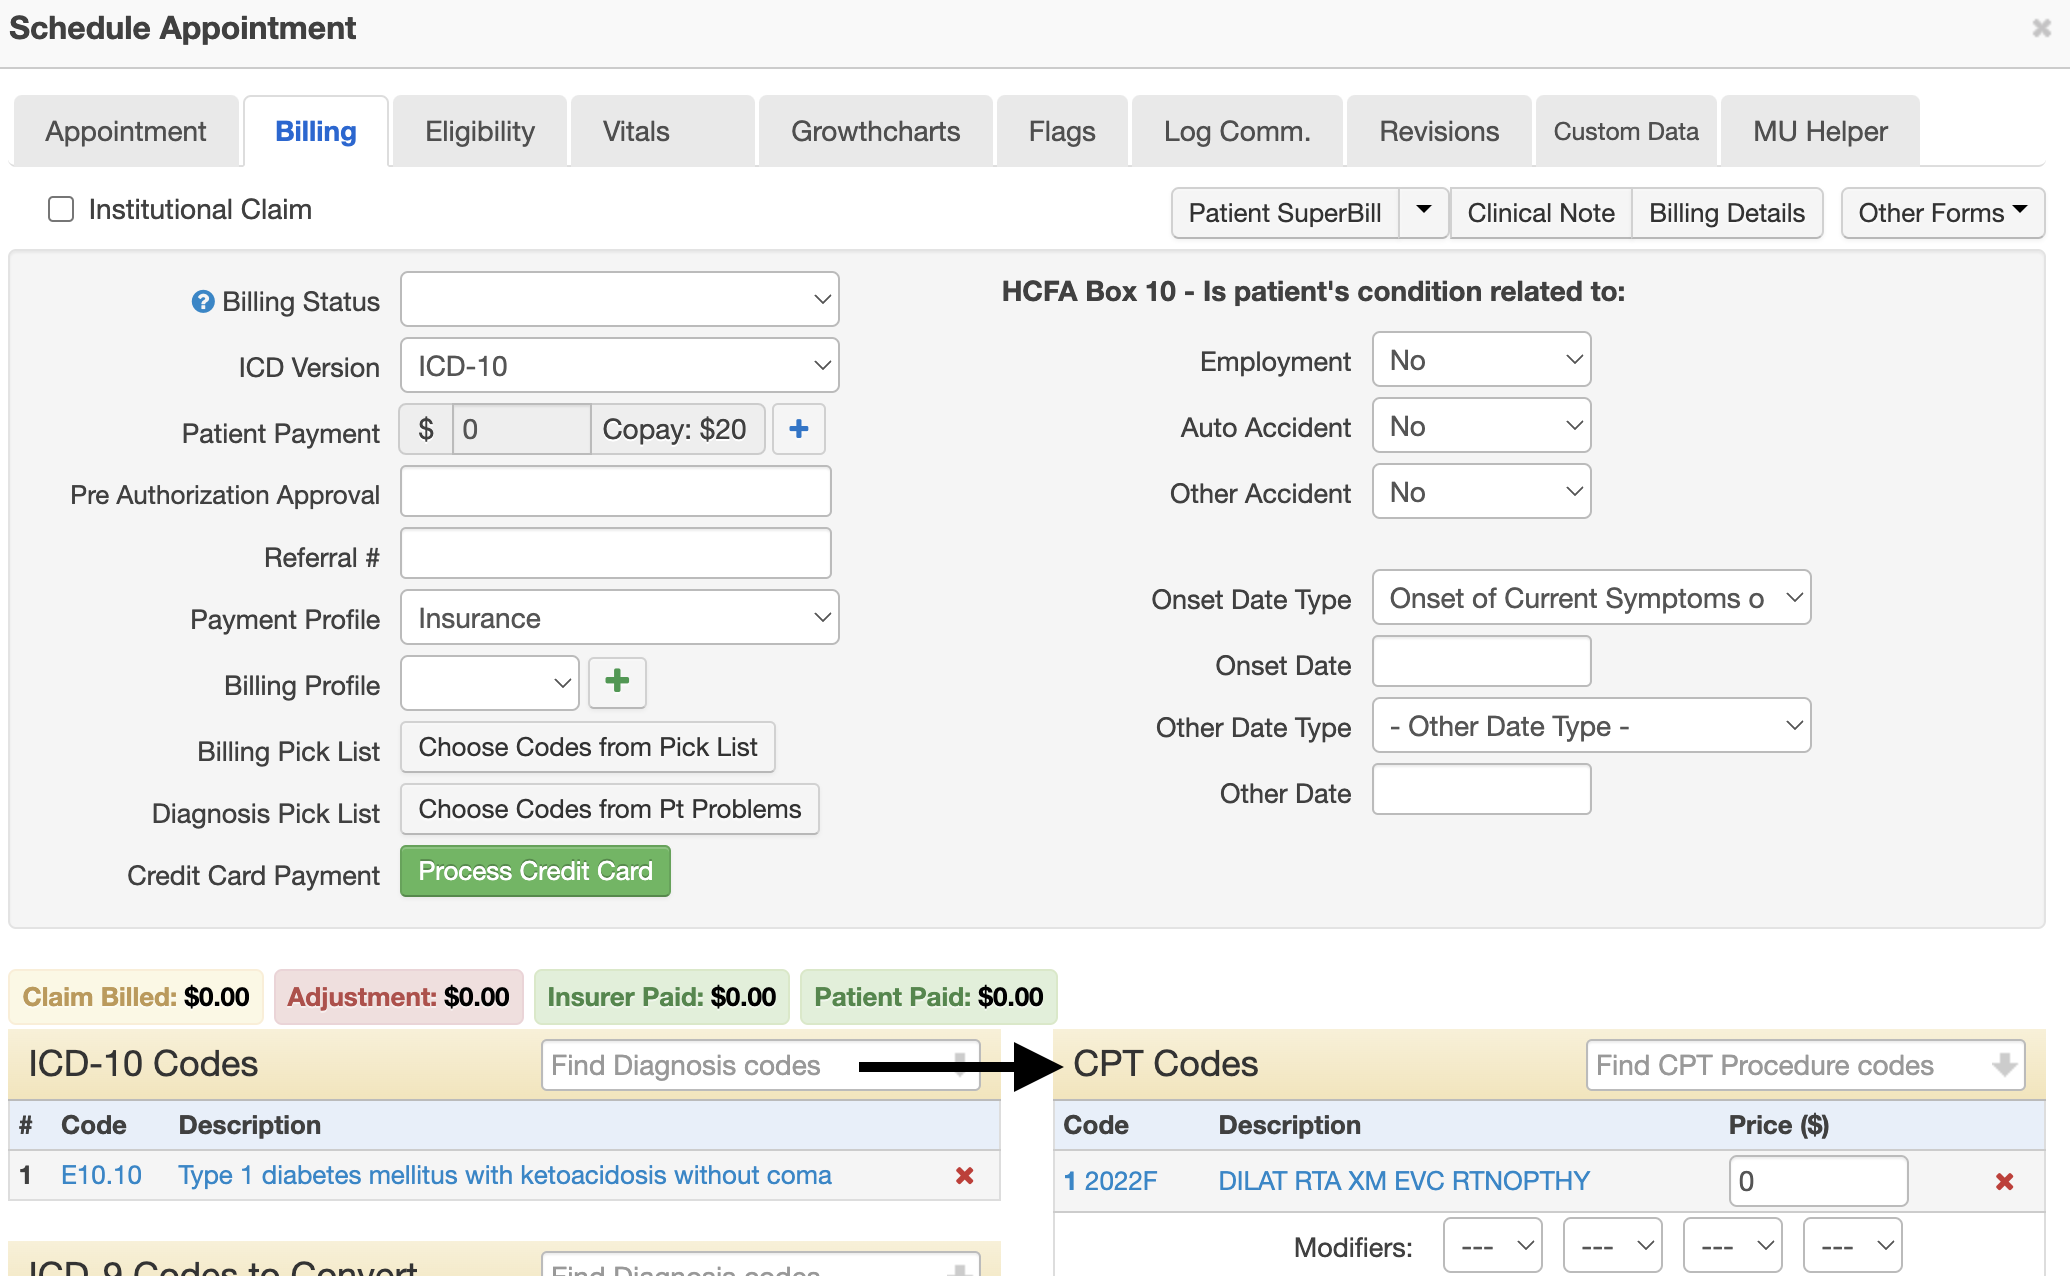Open the Growthcharts tab
This screenshot has width=2070, height=1276.
pyautogui.click(x=875, y=131)
